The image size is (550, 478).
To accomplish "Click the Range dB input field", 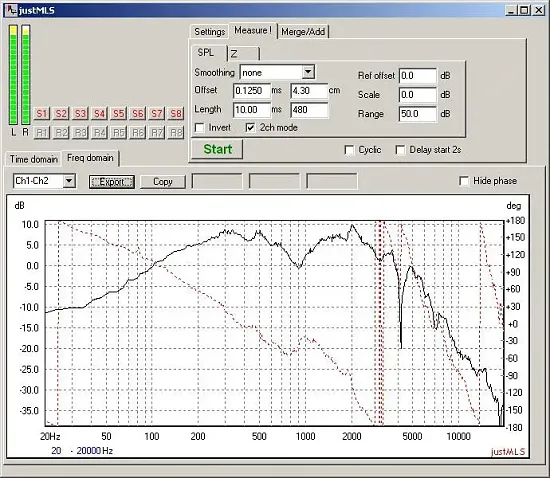I will 418,114.
